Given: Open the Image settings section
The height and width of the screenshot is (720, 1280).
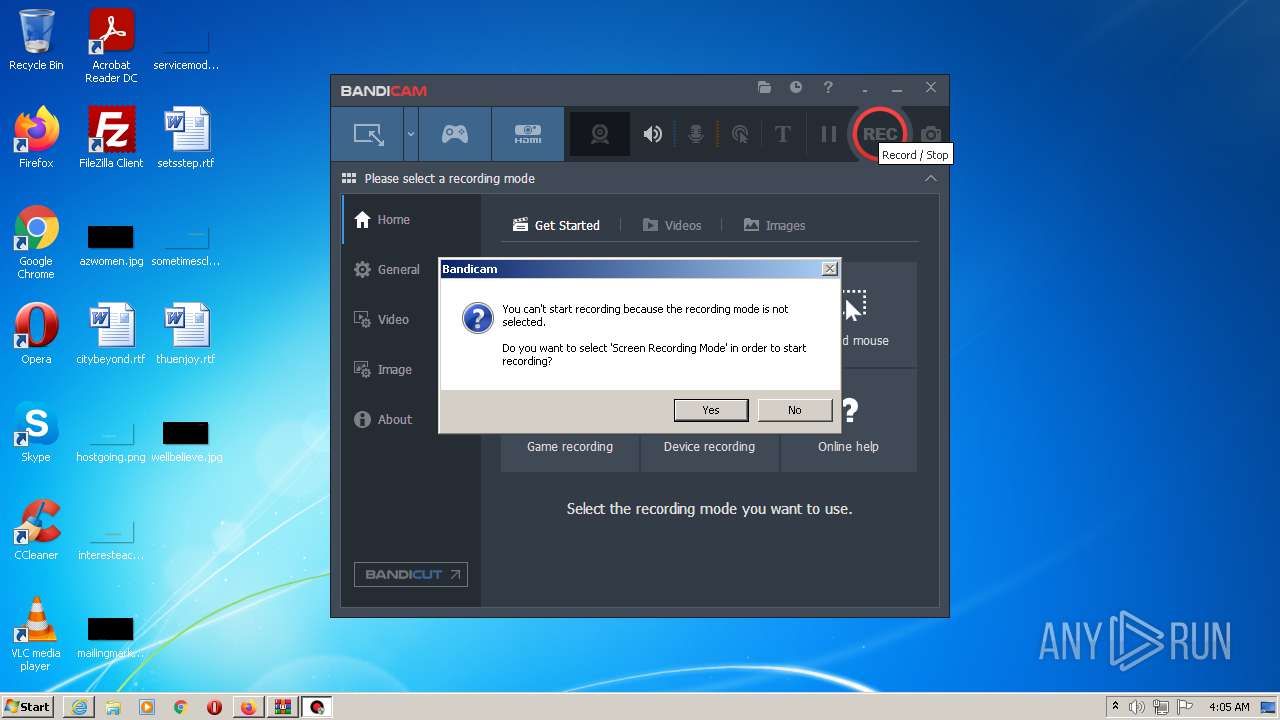Looking at the screenshot, I should pos(411,370).
